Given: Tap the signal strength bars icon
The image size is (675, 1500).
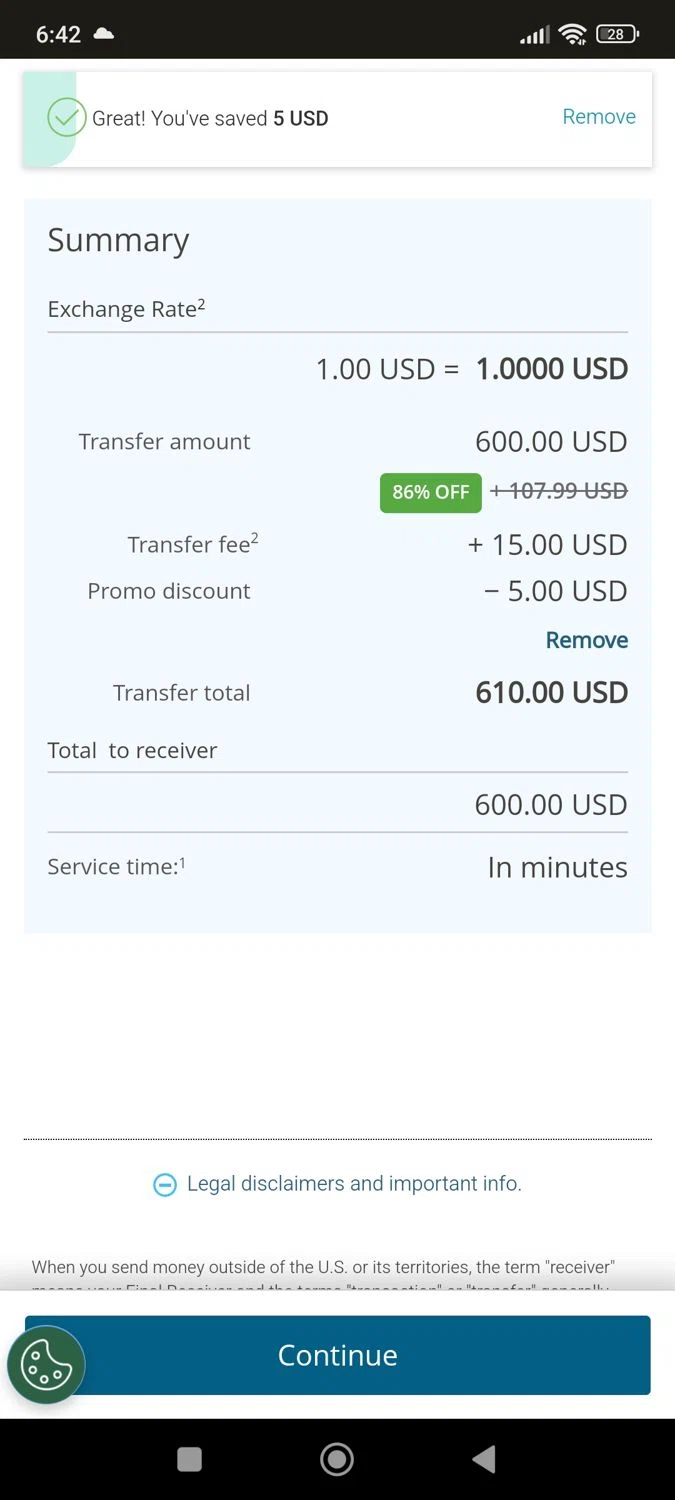Looking at the screenshot, I should pos(535,35).
